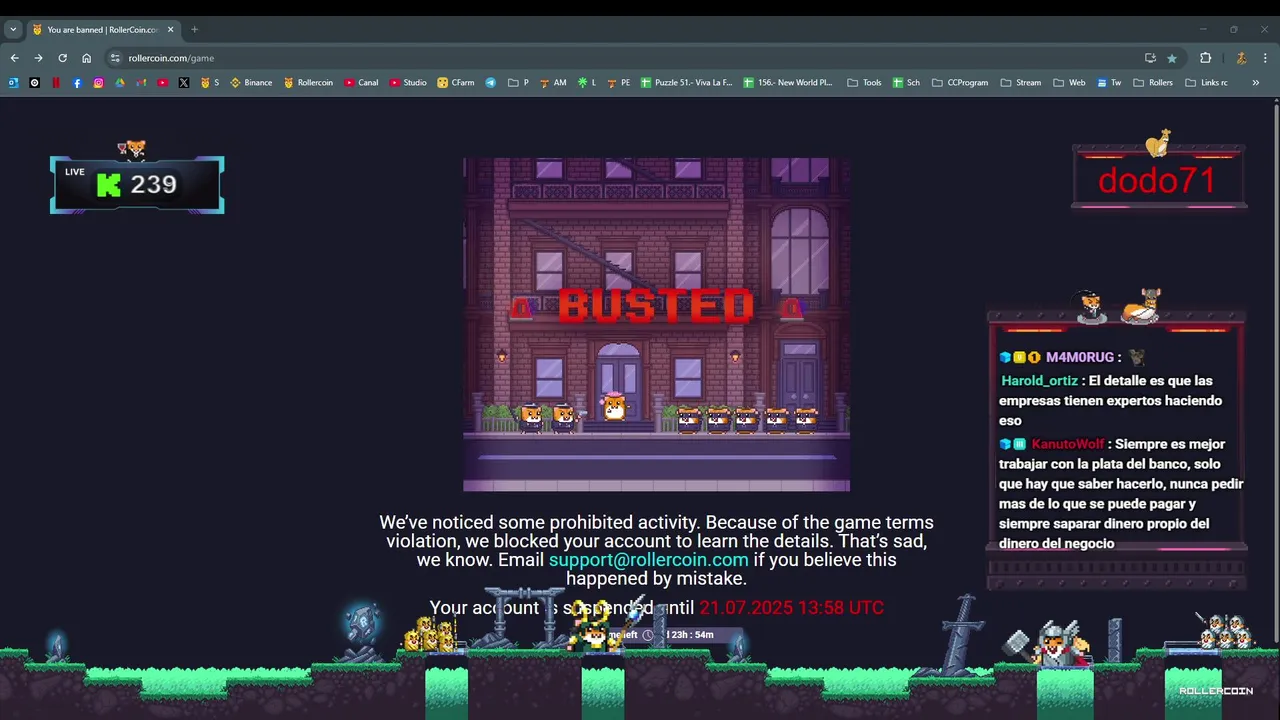Viewport: 1280px width, 720px height.
Task: Open the AM bookmark
Action: point(553,83)
